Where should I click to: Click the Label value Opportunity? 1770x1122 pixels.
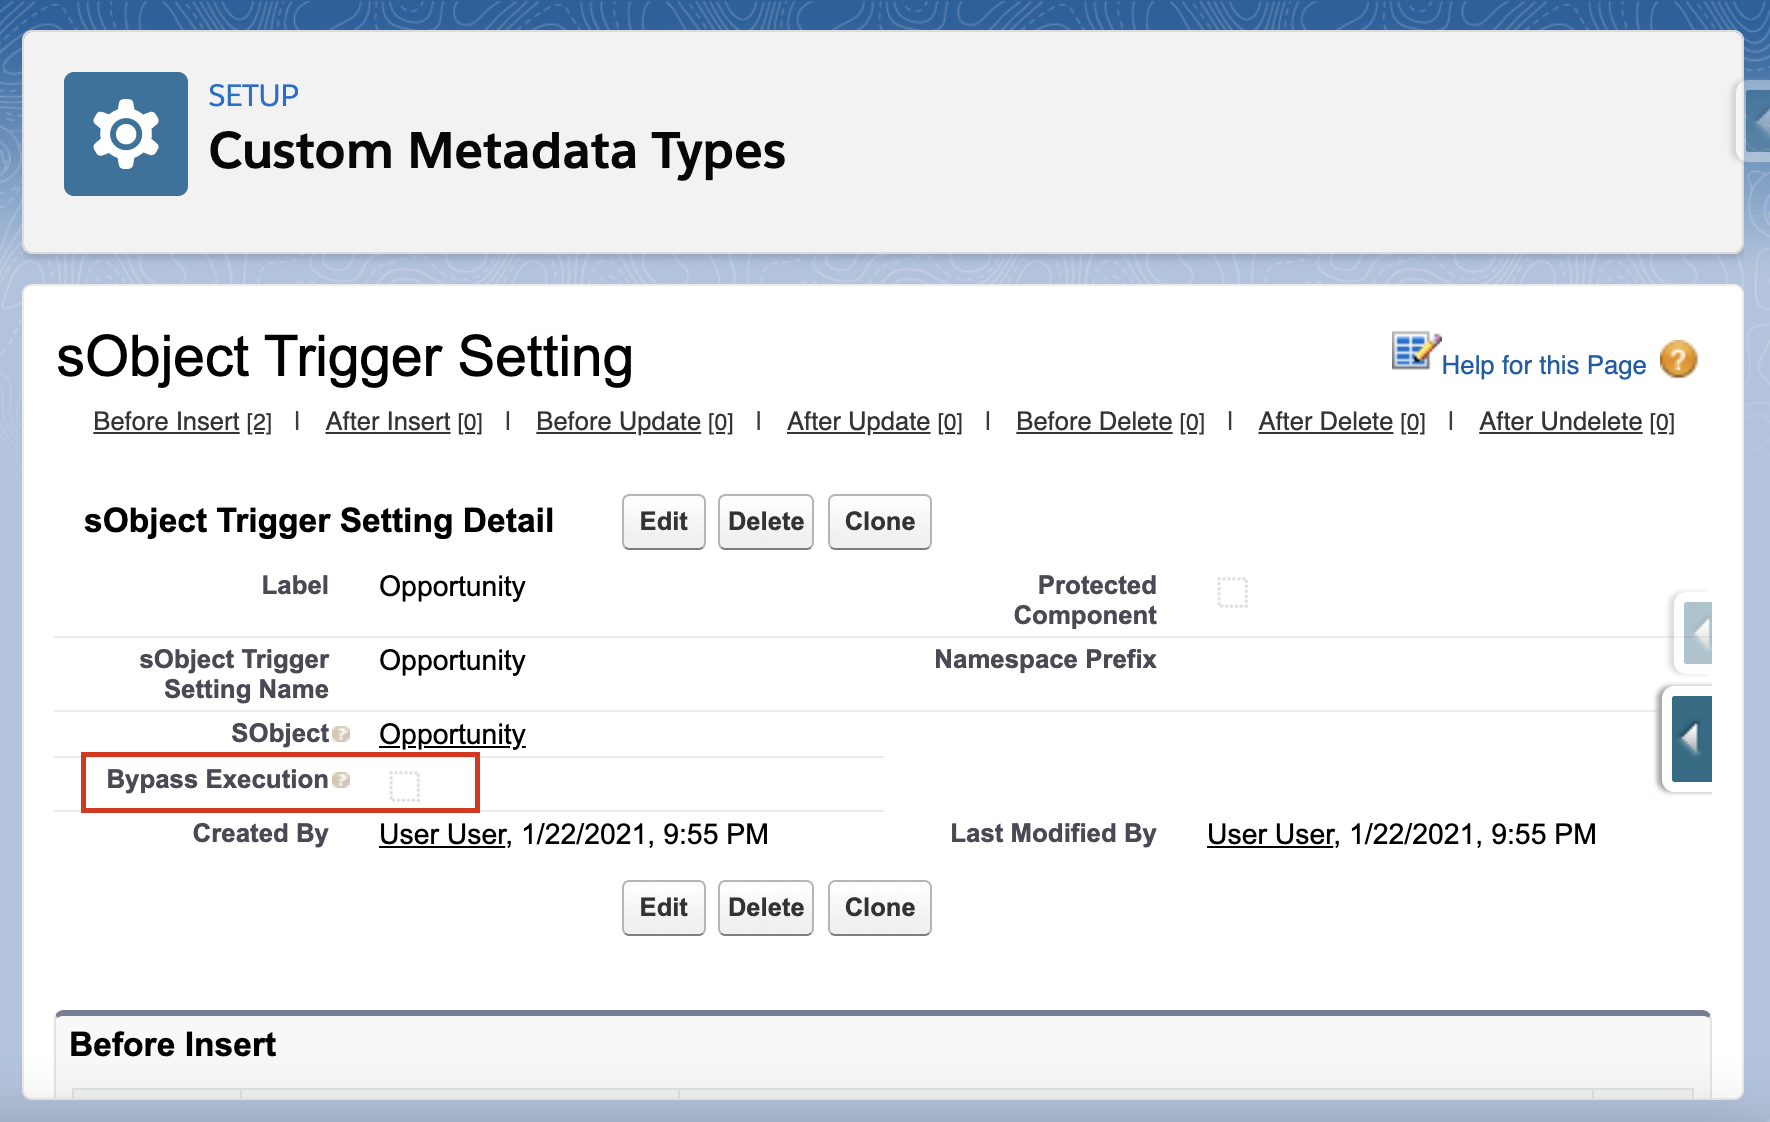click(452, 587)
